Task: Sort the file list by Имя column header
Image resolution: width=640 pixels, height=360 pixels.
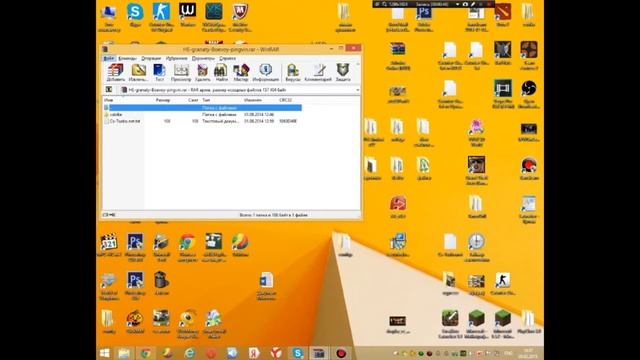Action: [x=109, y=100]
